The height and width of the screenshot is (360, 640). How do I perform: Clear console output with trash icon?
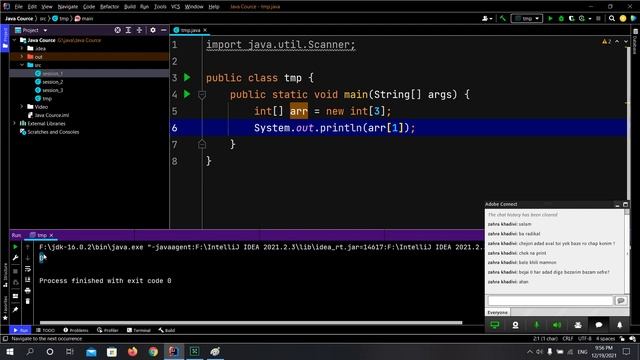(28, 301)
